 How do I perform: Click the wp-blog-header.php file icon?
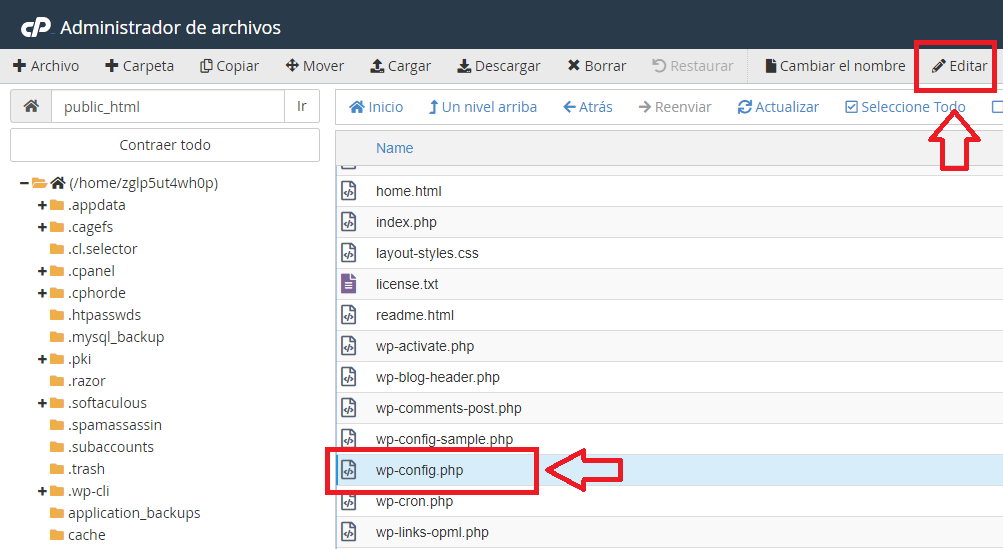pyautogui.click(x=349, y=377)
